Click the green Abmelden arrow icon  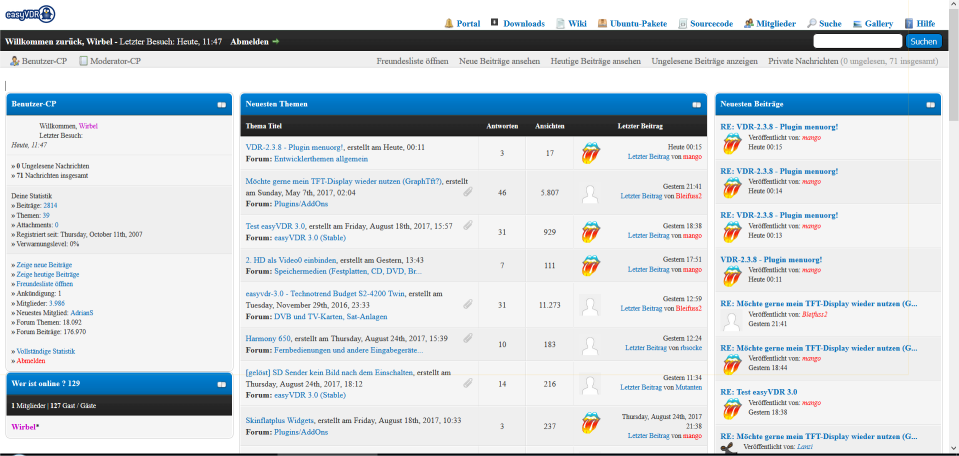pos(276,42)
